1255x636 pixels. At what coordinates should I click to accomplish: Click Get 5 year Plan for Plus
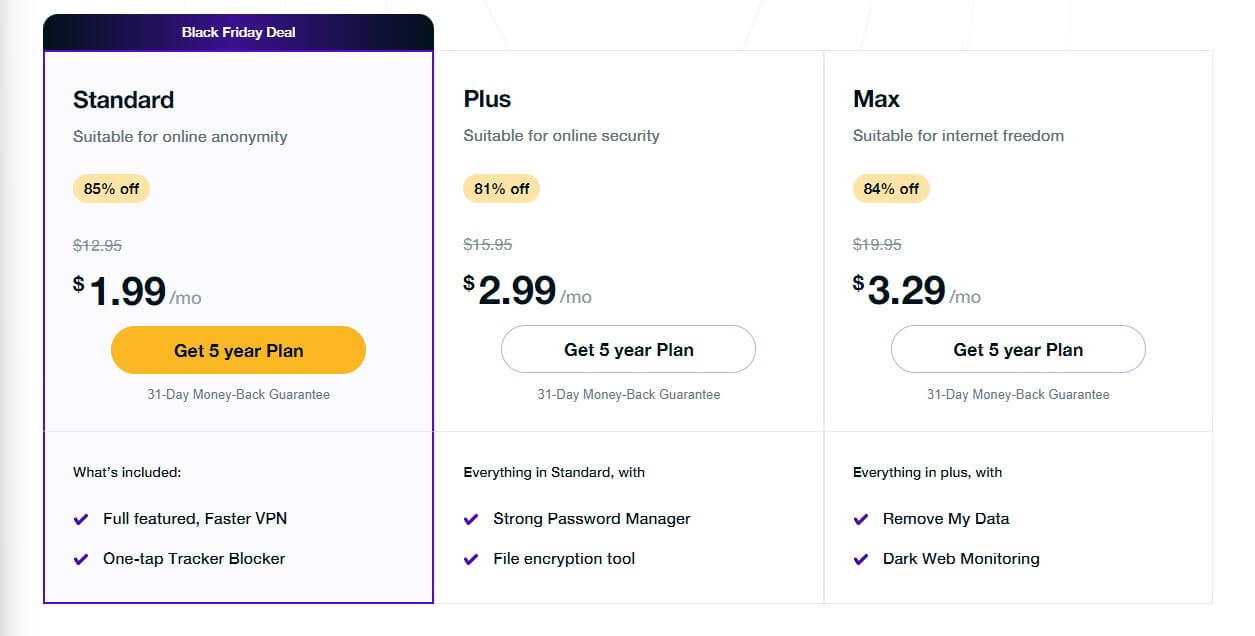click(x=628, y=349)
